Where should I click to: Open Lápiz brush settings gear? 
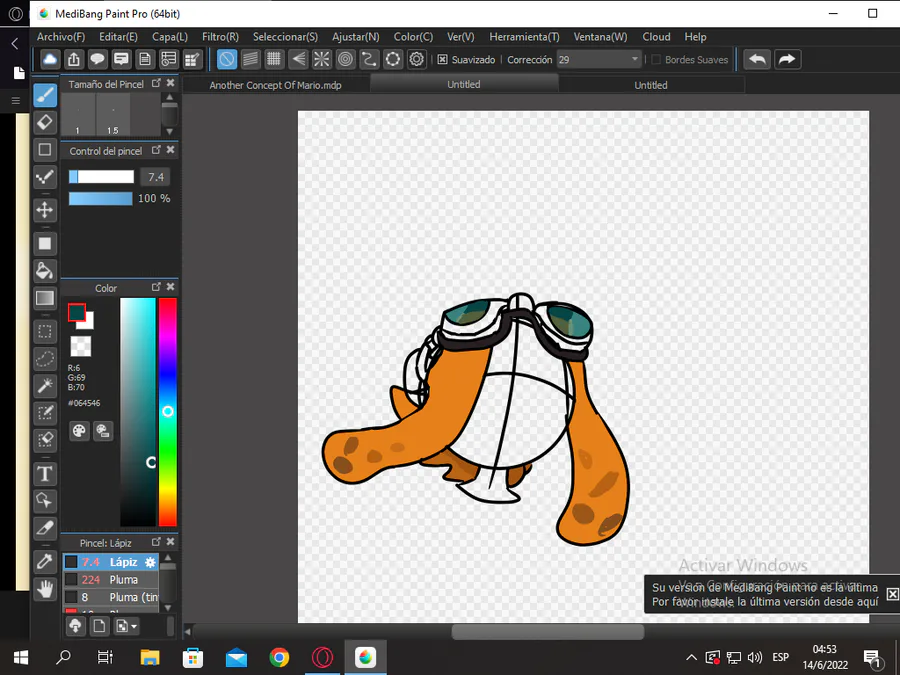tap(150, 562)
